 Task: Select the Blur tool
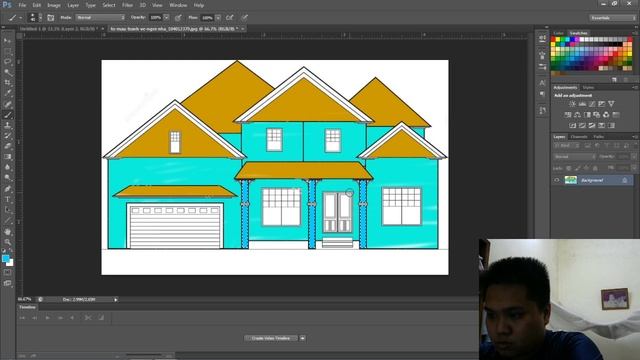7,167
